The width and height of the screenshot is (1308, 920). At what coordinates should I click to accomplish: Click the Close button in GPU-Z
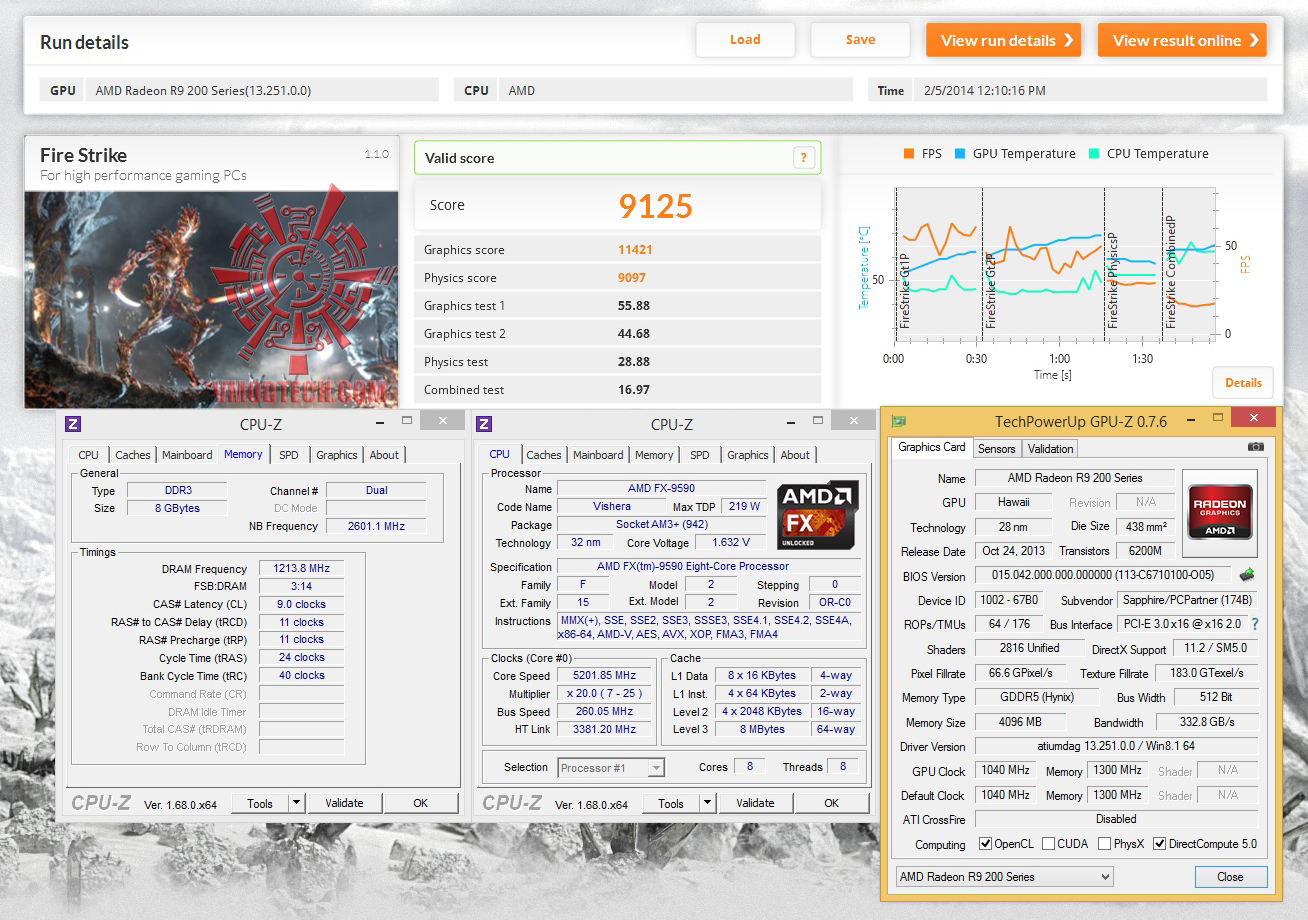tap(1230, 877)
